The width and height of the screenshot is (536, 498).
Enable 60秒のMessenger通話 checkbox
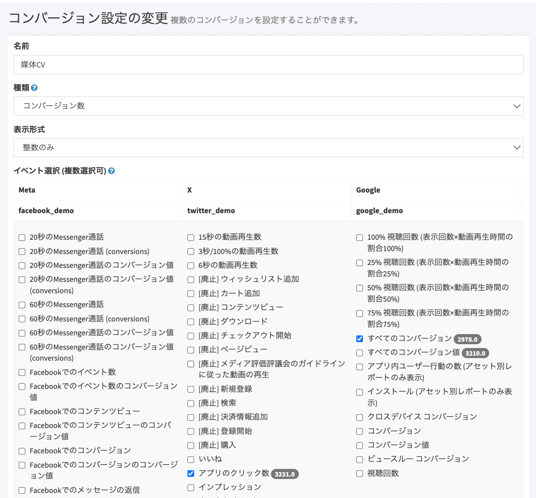(x=22, y=305)
